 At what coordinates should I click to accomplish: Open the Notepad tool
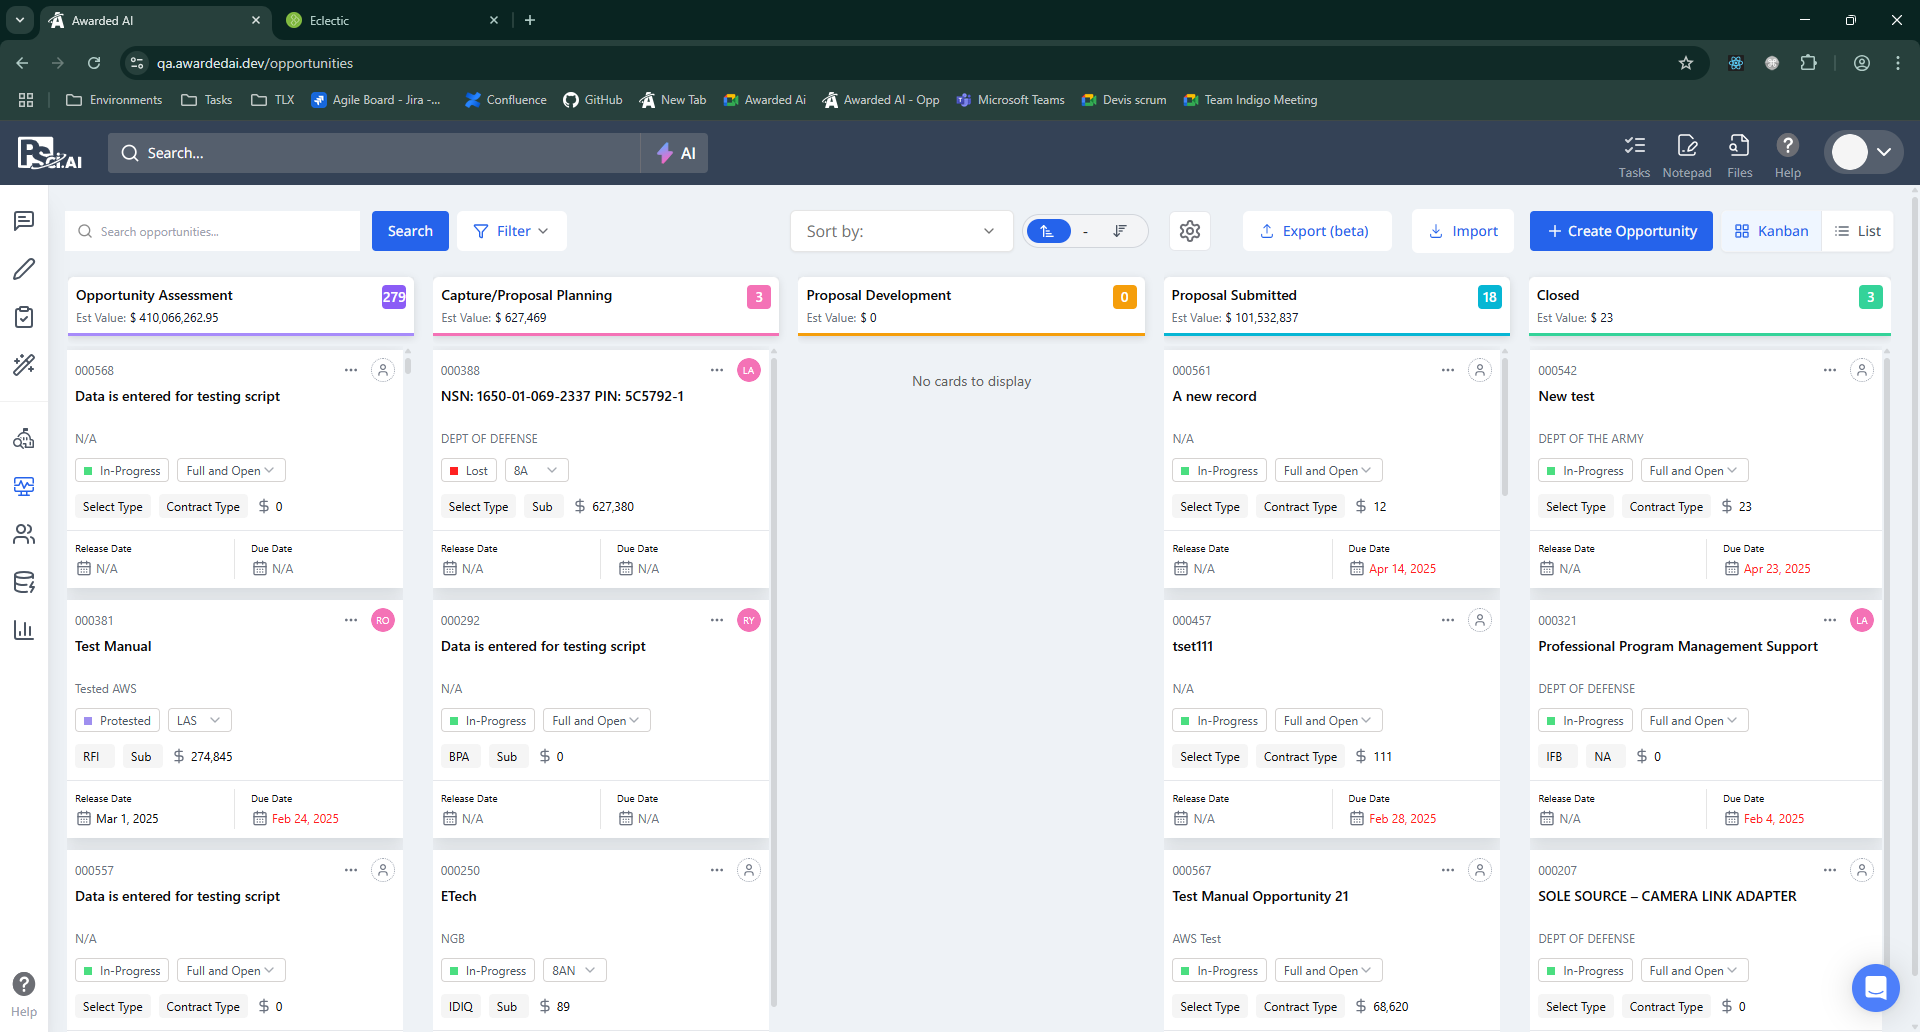[x=1686, y=155]
